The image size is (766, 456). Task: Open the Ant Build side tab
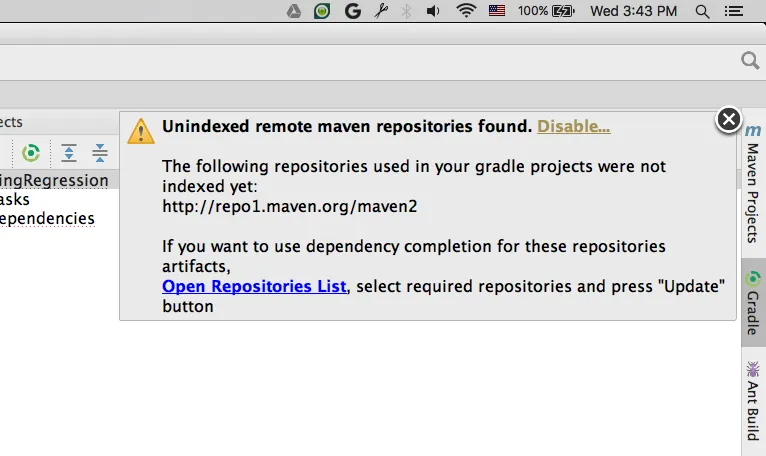[x=753, y=401]
